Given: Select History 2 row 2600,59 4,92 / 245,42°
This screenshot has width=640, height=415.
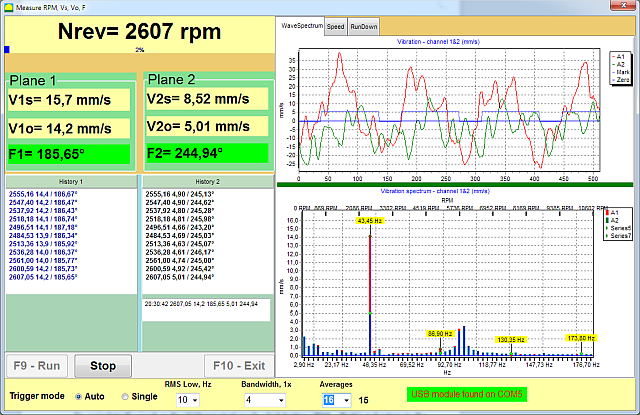Looking at the screenshot, I should coord(180,269).
